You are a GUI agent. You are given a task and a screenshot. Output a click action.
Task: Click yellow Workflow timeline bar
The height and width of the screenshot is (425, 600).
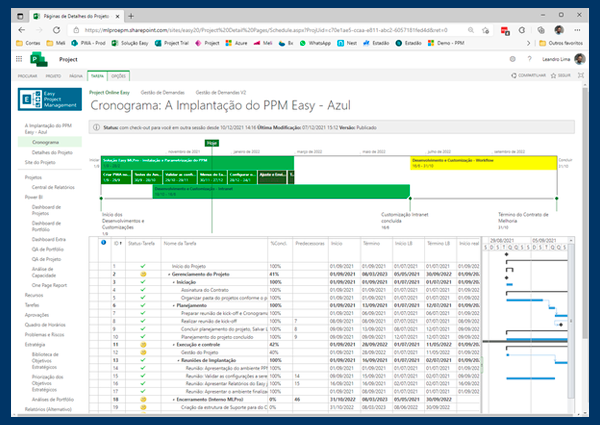click(483, 163)
